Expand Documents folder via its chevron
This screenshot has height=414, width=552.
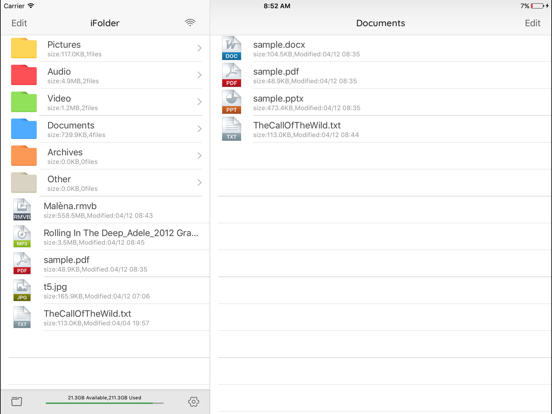(199, 129)
